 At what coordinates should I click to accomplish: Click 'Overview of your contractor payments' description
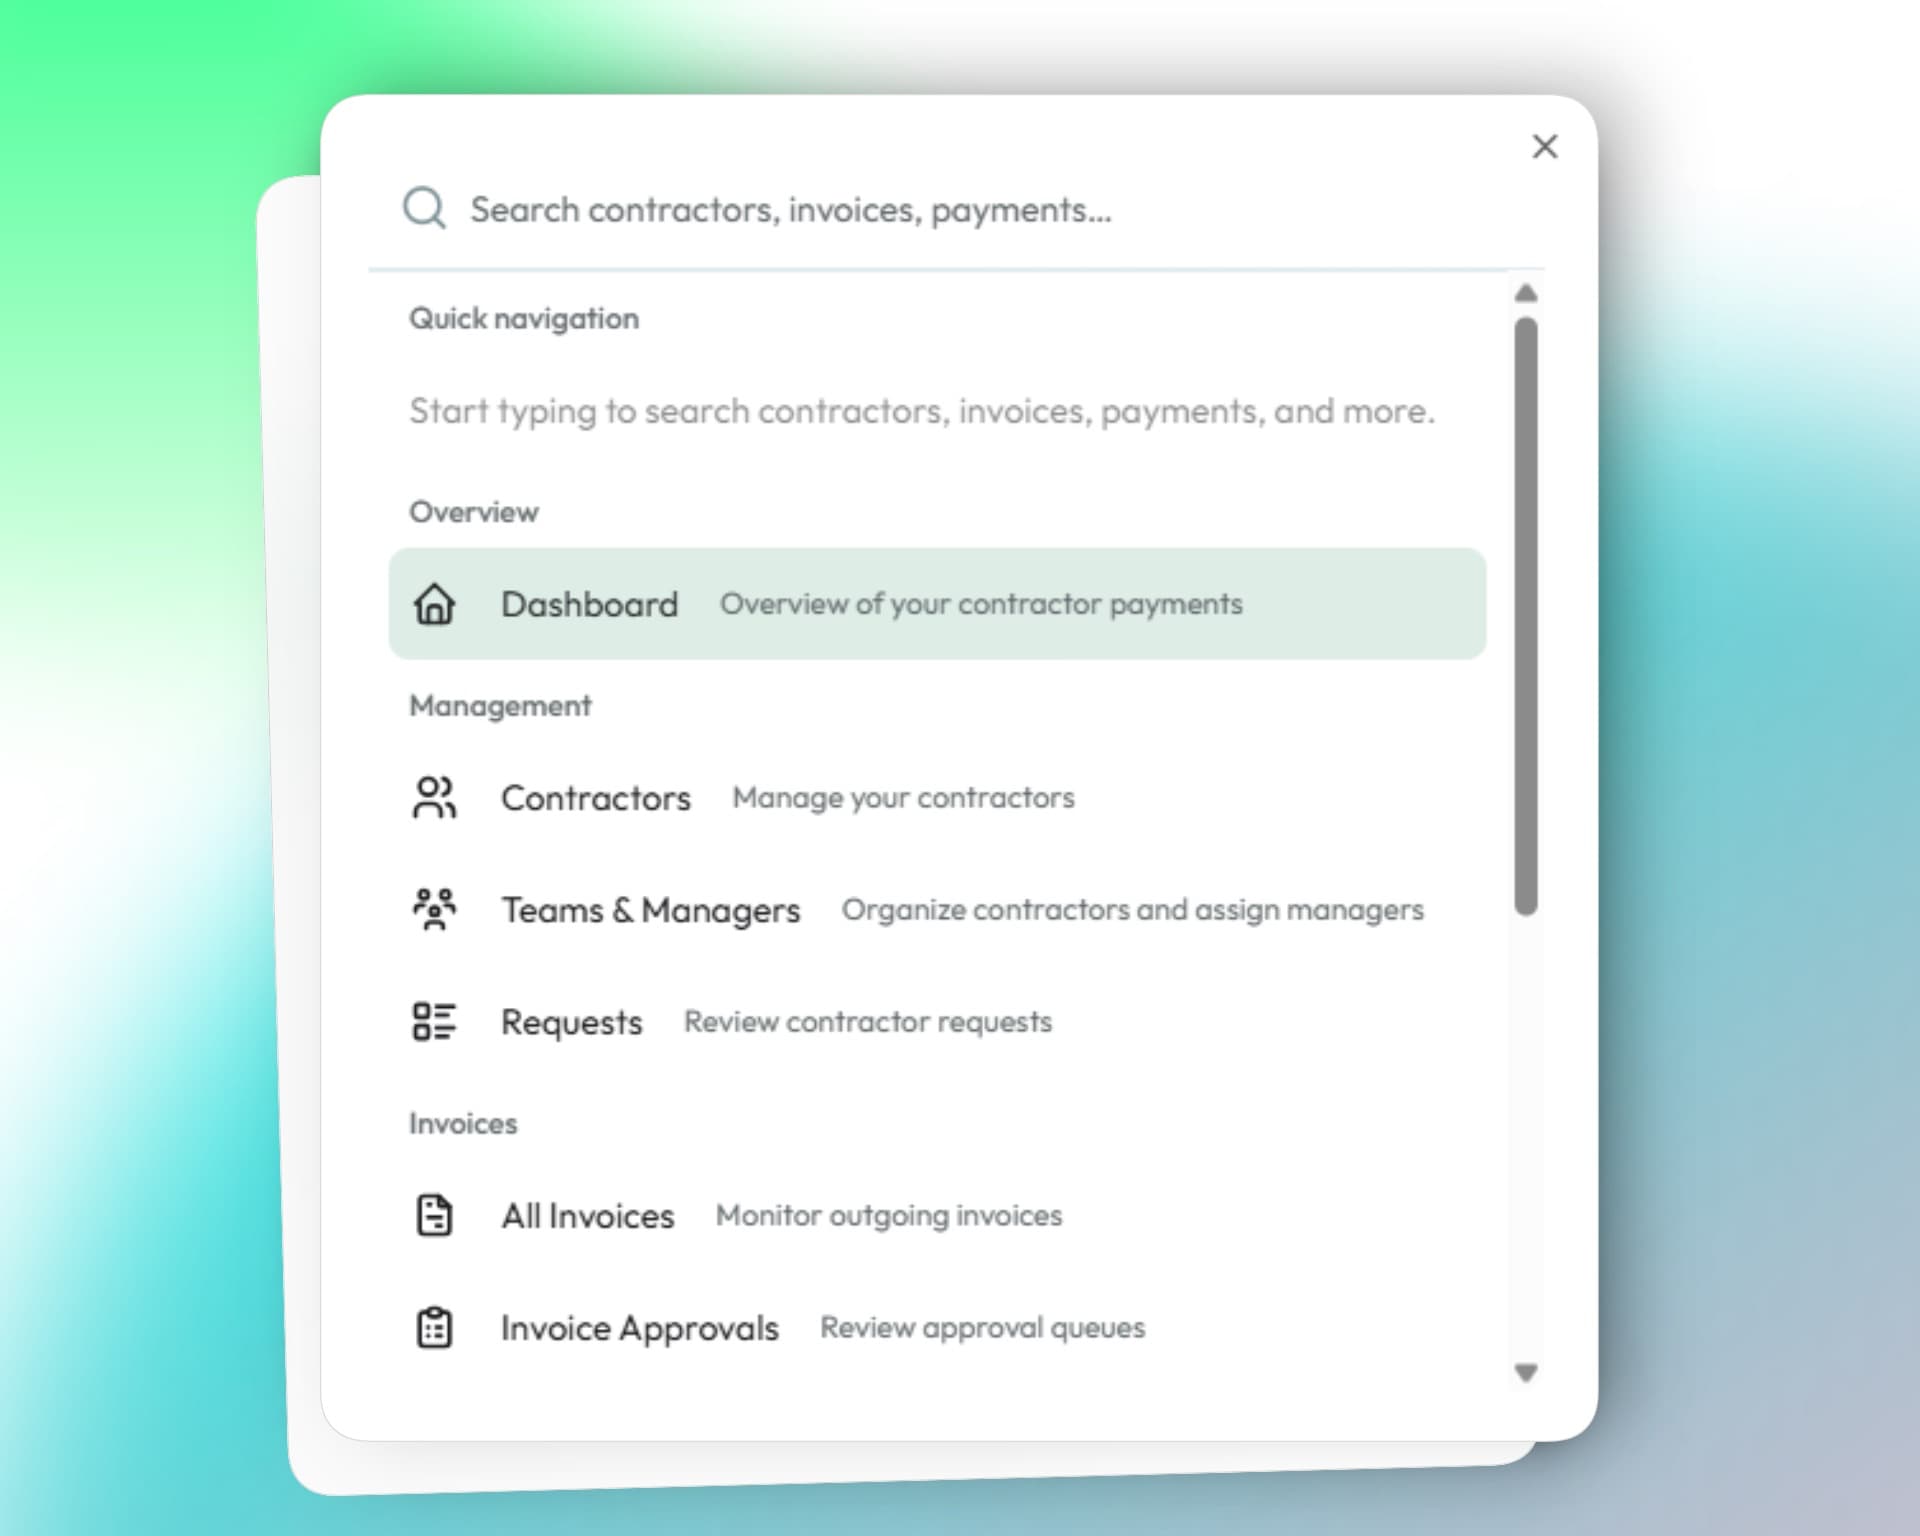pyautogui.click(x=981, y=604)
